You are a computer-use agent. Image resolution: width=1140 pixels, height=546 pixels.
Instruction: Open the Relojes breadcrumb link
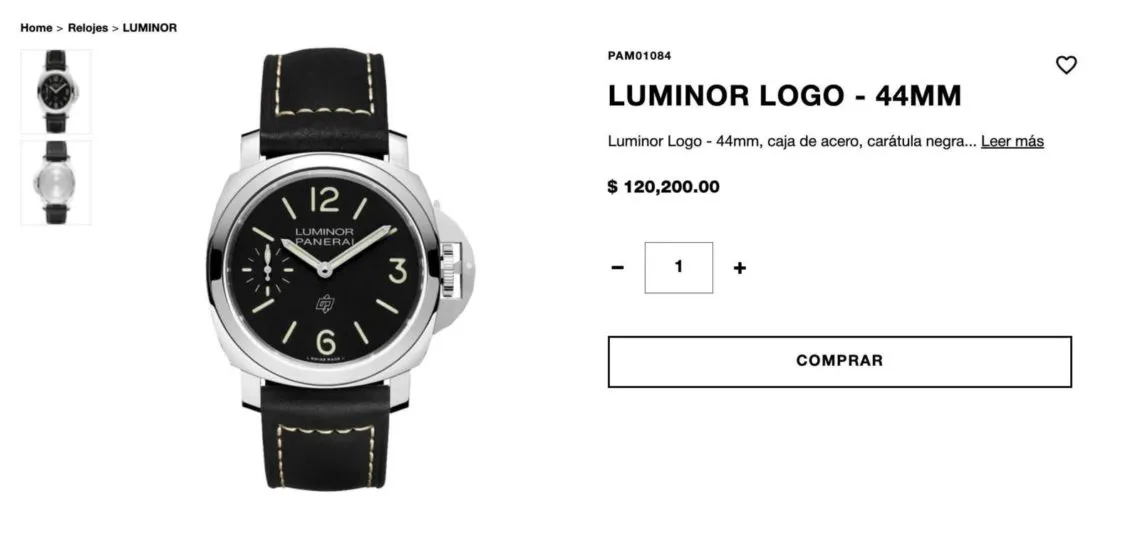tap(88, 28)
